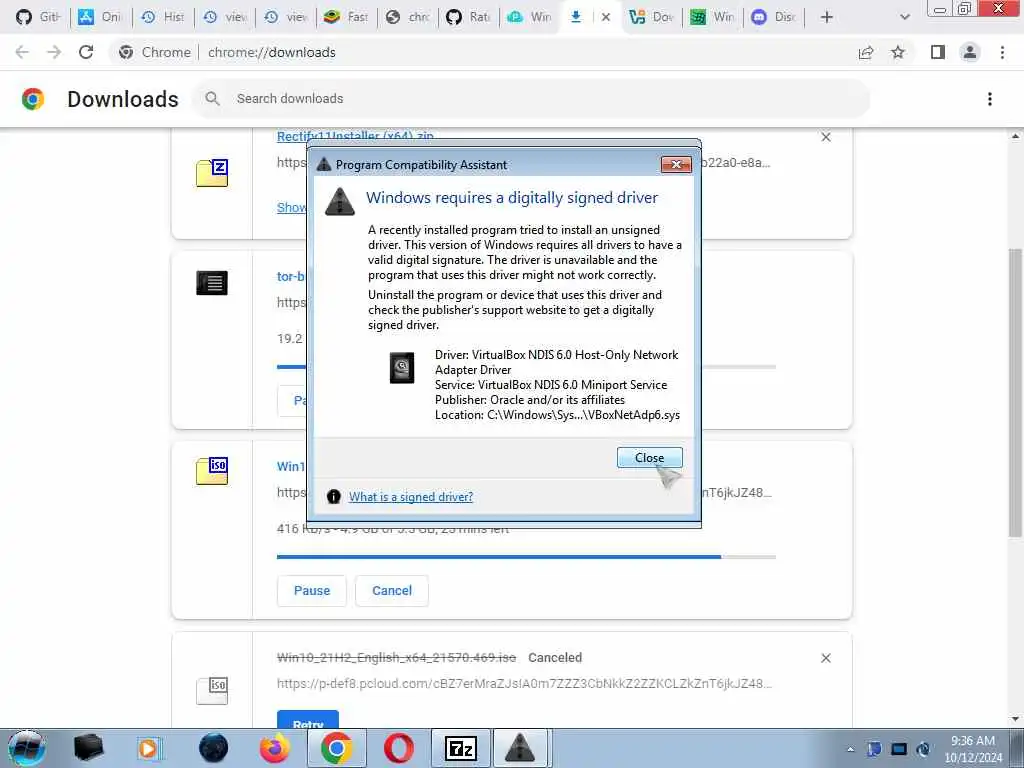Focus the Search downloads field
Screen dimensions: 1024x768
(x=532, y=99)
